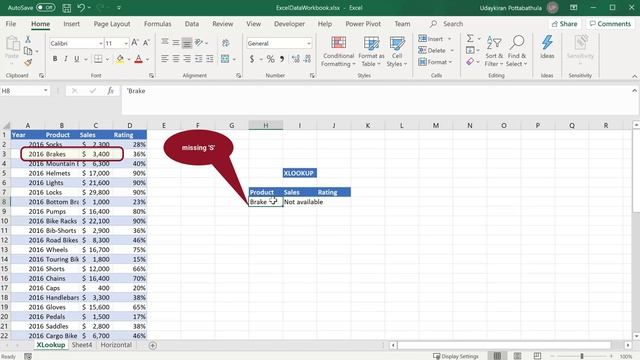Expand the formula bar chevron
The width and height of the screenshot is (640, 360).
tap(634, 91)
